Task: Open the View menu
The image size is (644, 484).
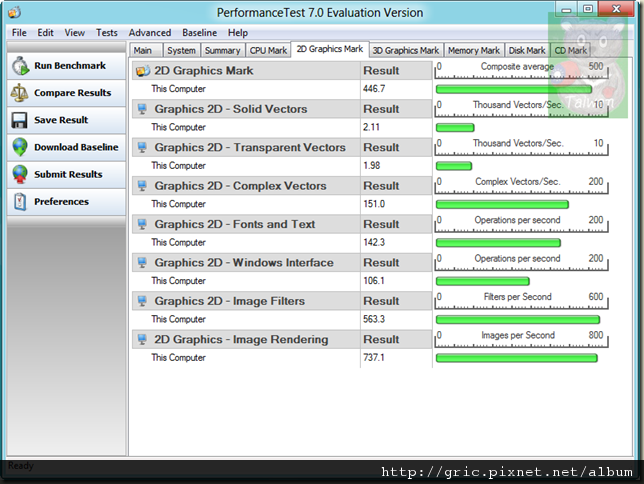Action: pos(74,33)
